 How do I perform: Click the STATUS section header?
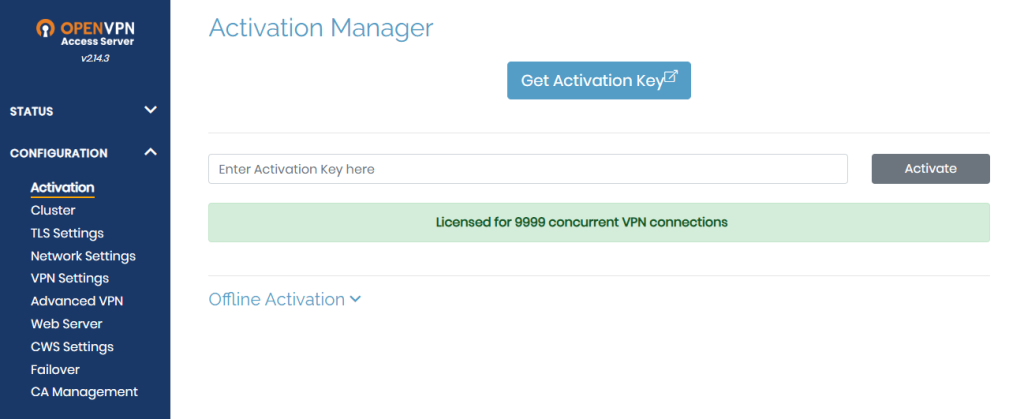32,111
